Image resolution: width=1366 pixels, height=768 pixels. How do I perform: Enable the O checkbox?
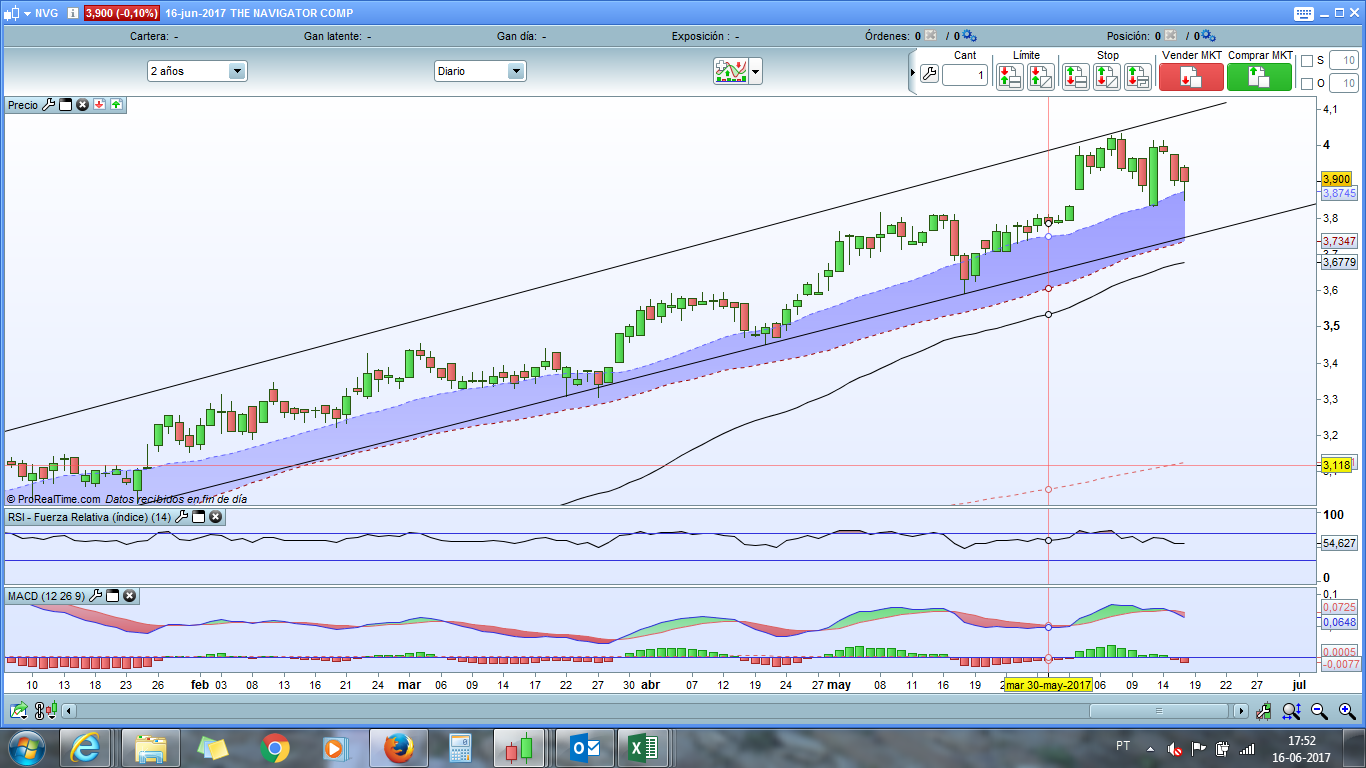1306,84
